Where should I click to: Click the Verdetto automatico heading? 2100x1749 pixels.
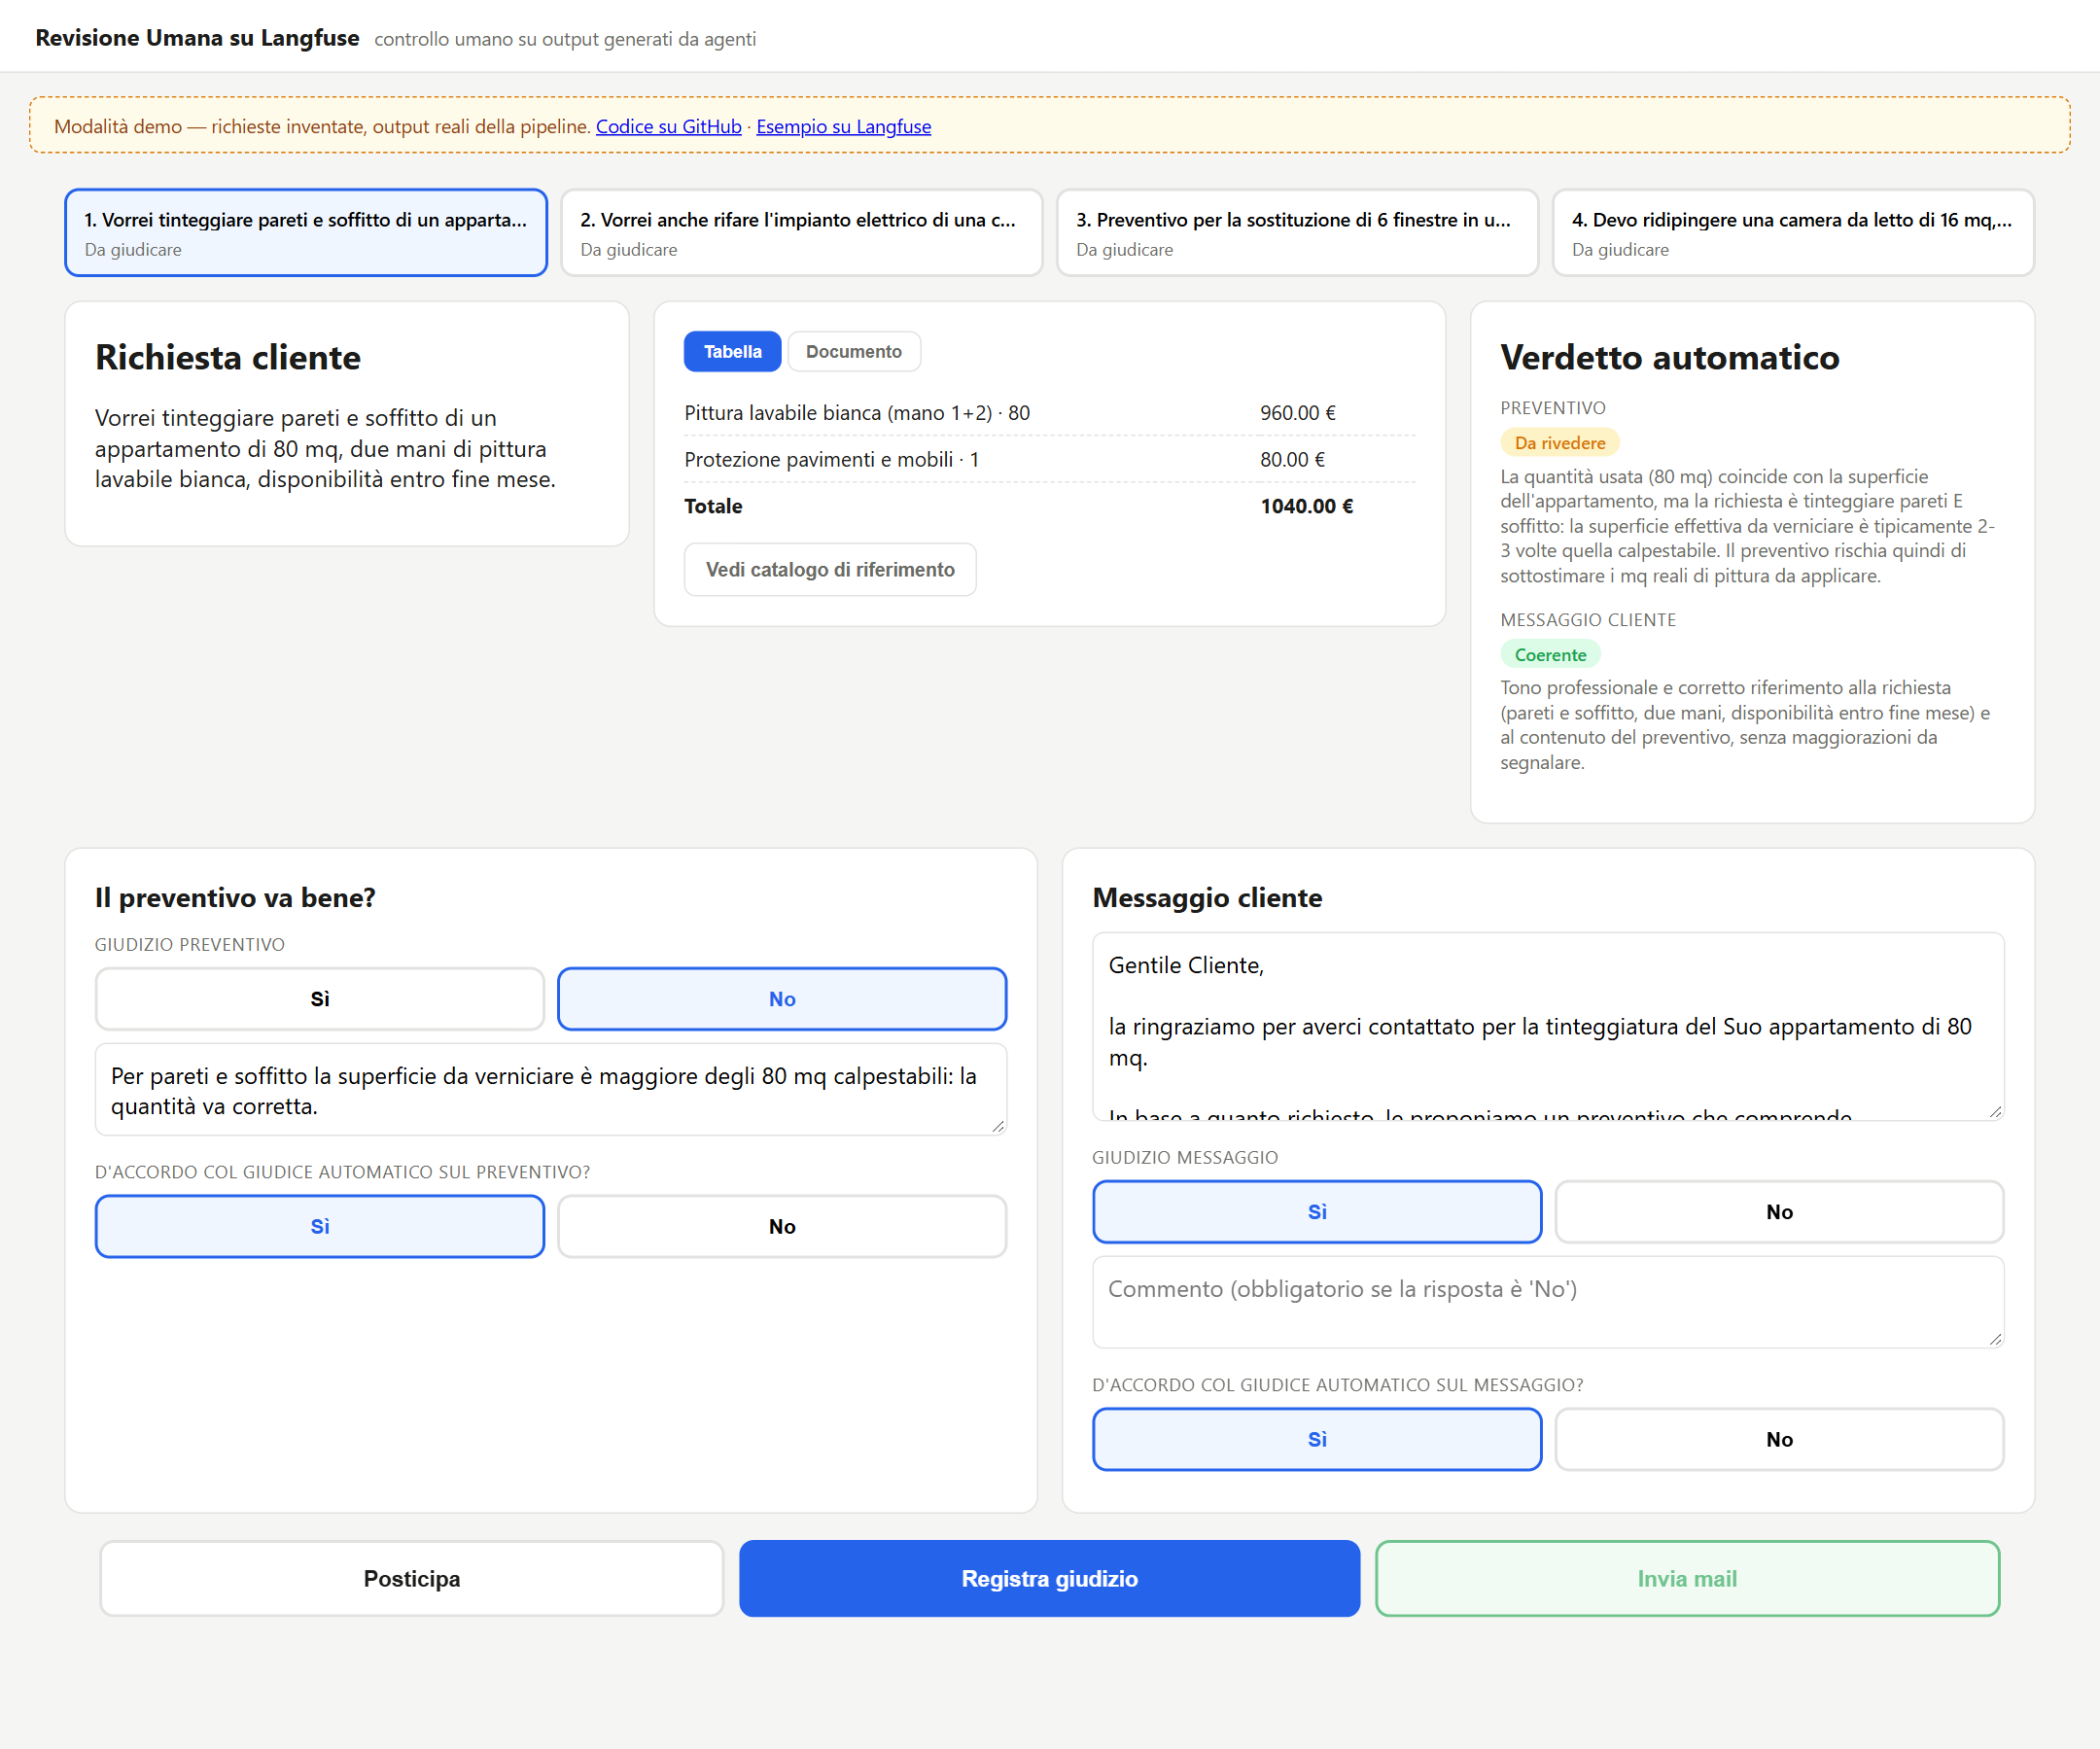[x=1669, y=357]
